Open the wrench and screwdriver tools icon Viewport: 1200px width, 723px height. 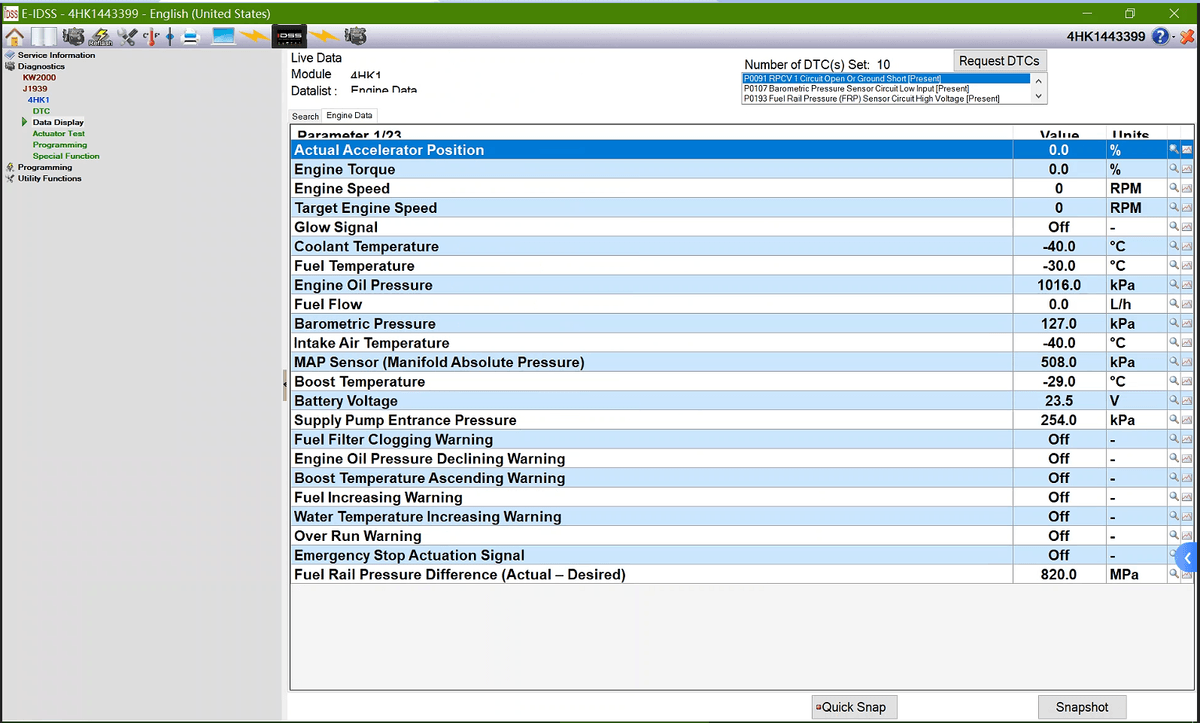127,36
